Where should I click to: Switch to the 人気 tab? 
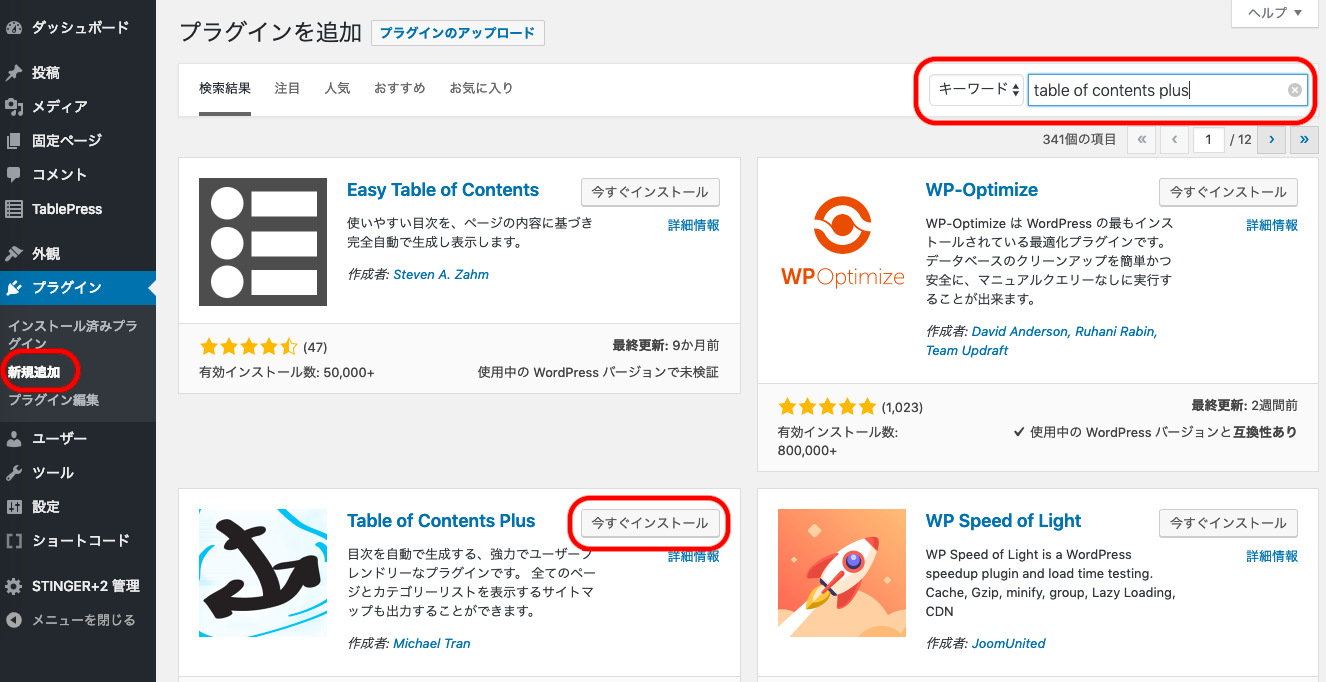[x=337, y=88]
